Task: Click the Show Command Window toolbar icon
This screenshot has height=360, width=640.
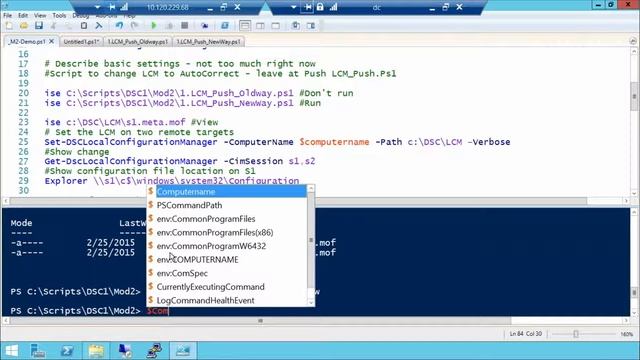Action: tap(296, 26)
